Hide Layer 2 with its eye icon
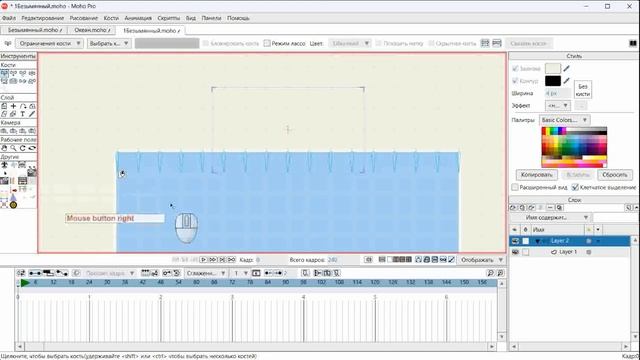The image size is (640, 360). pos(515,241)
